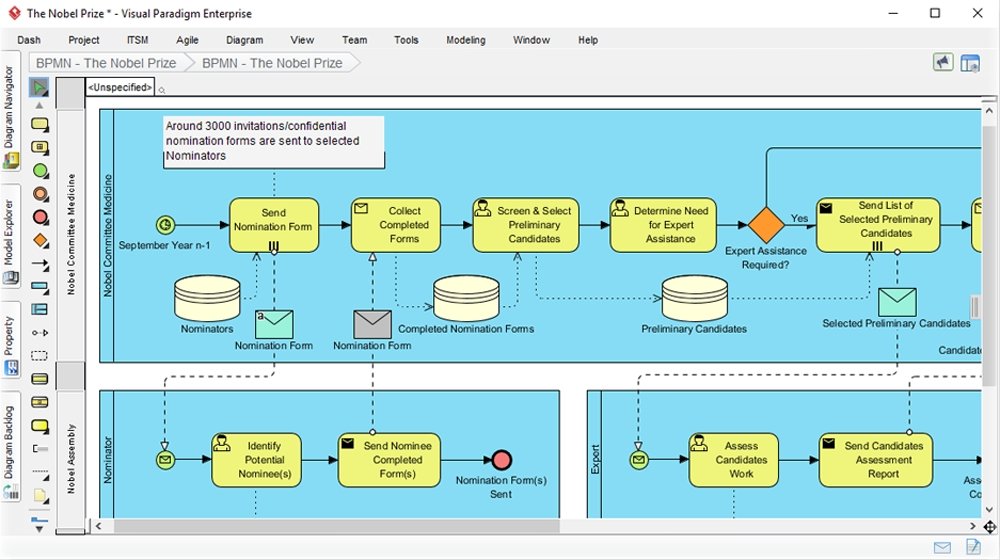Viewport: 1000px width, 560px height.
Task: Open the panel layout icon at top right
Action: (x=970, y=63)
